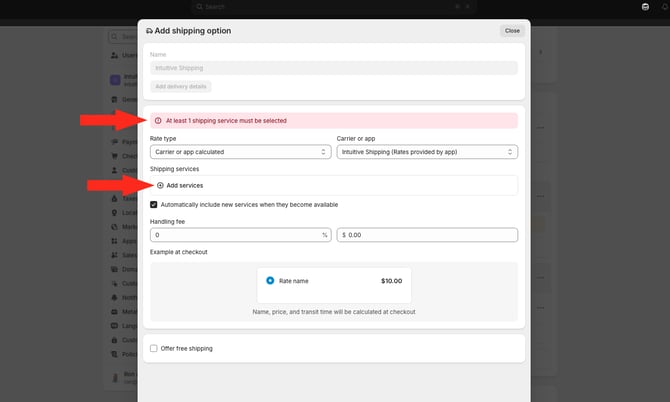Screen dimensions: 670x402
Task: Click the alert icon in the error banner
Action: 158,121
